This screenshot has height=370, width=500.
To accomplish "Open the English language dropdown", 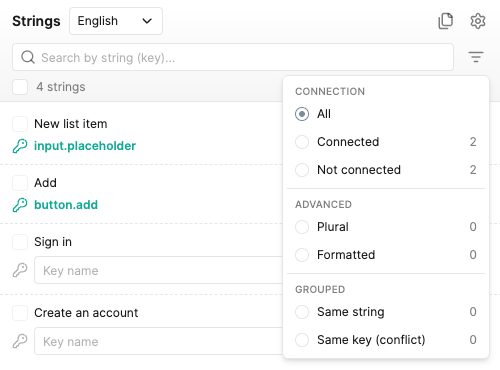I will [116, 21].
